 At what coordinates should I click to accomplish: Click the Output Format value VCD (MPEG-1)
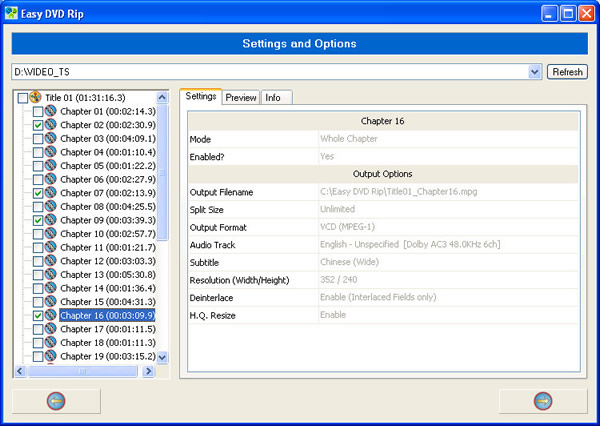pos(347,227)
